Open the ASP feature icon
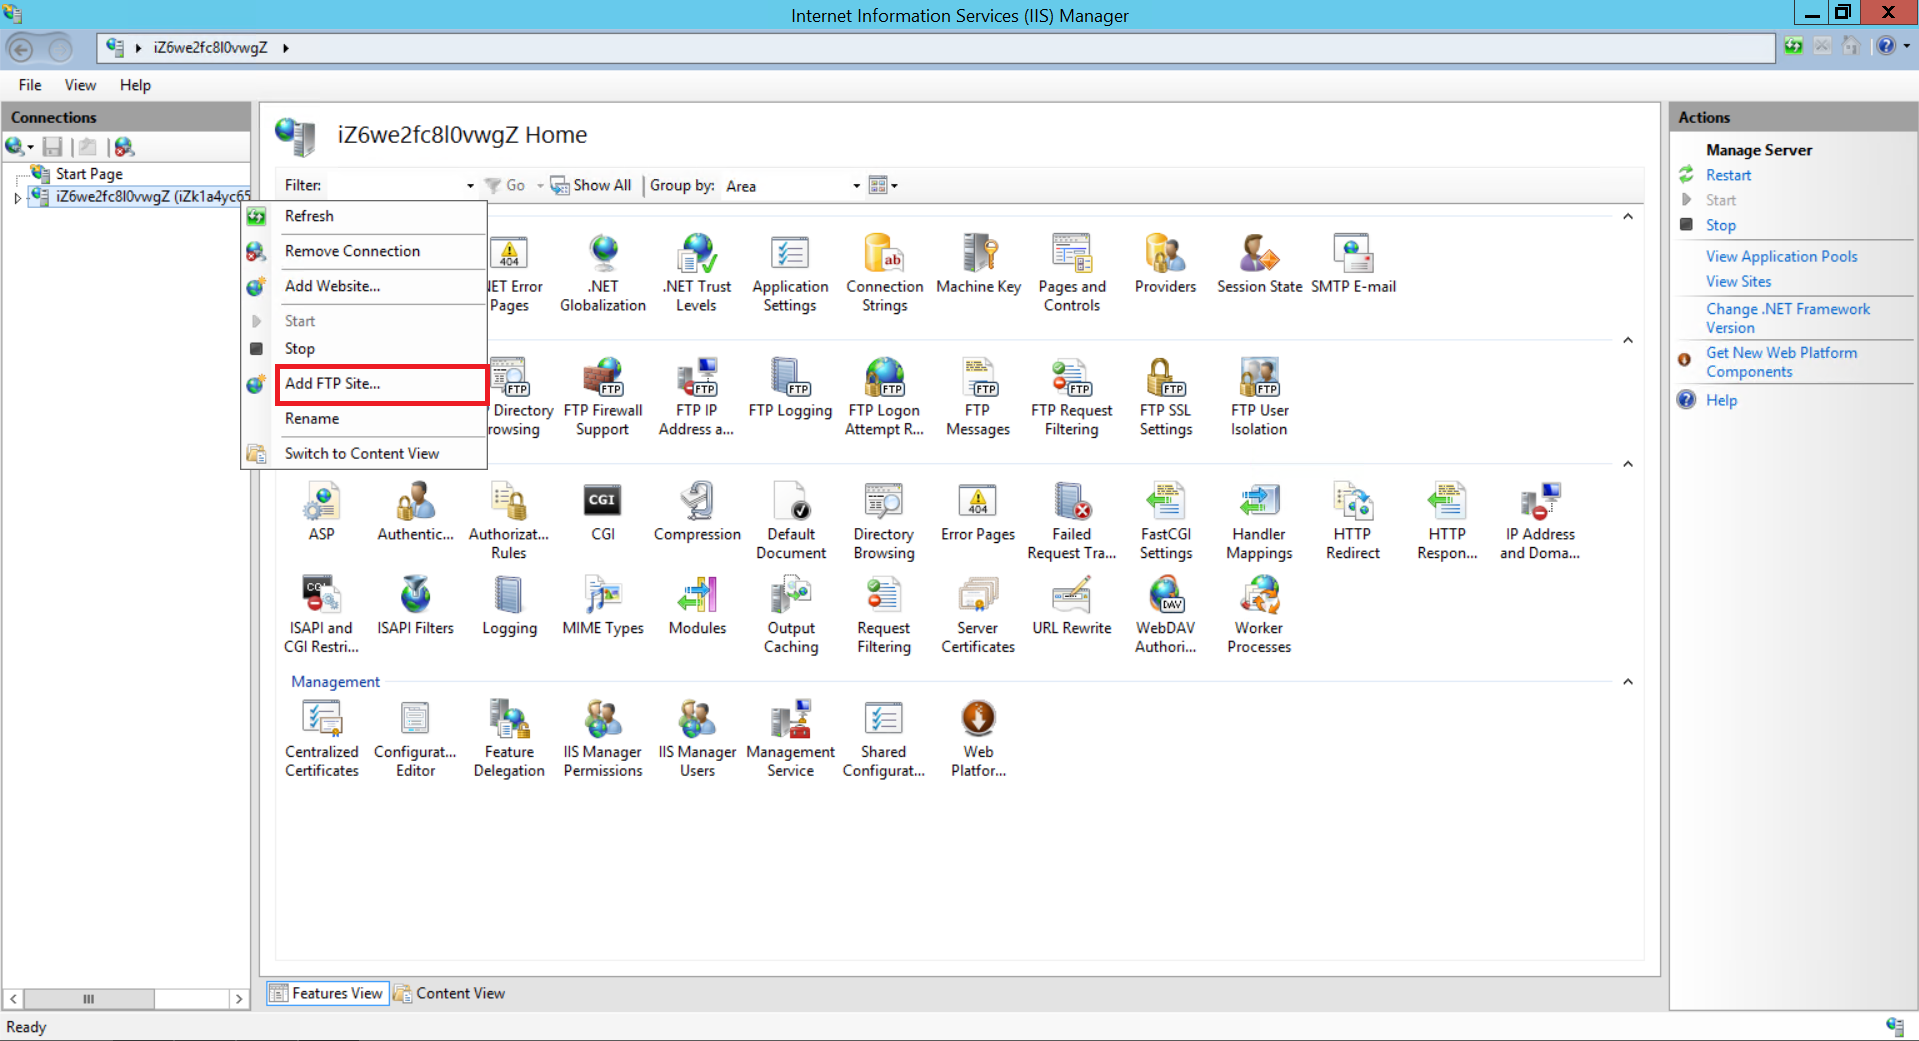The height and width of the screenshot is (1041, 1919). point(321,511)
